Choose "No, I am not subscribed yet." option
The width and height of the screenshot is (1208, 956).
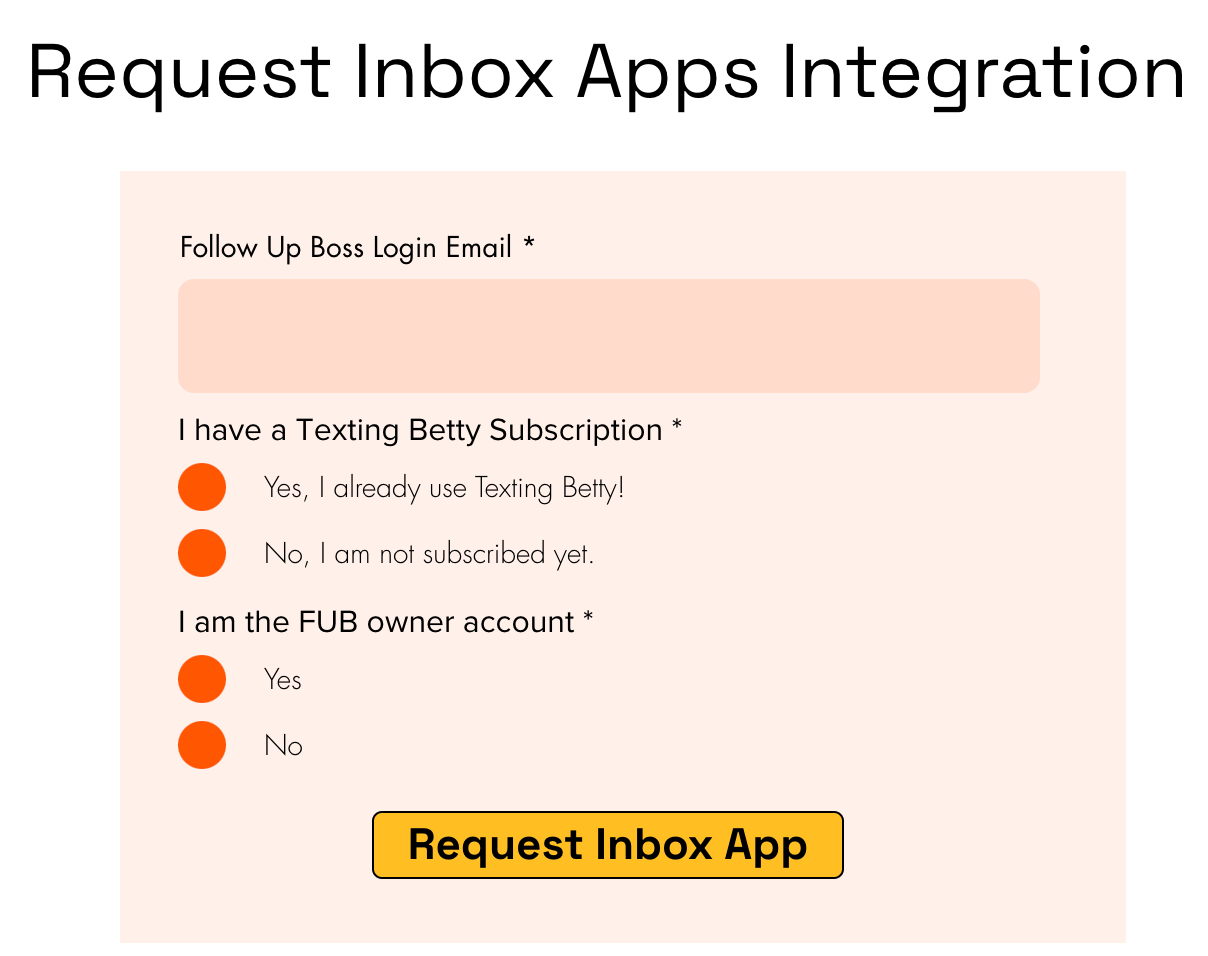202,552
